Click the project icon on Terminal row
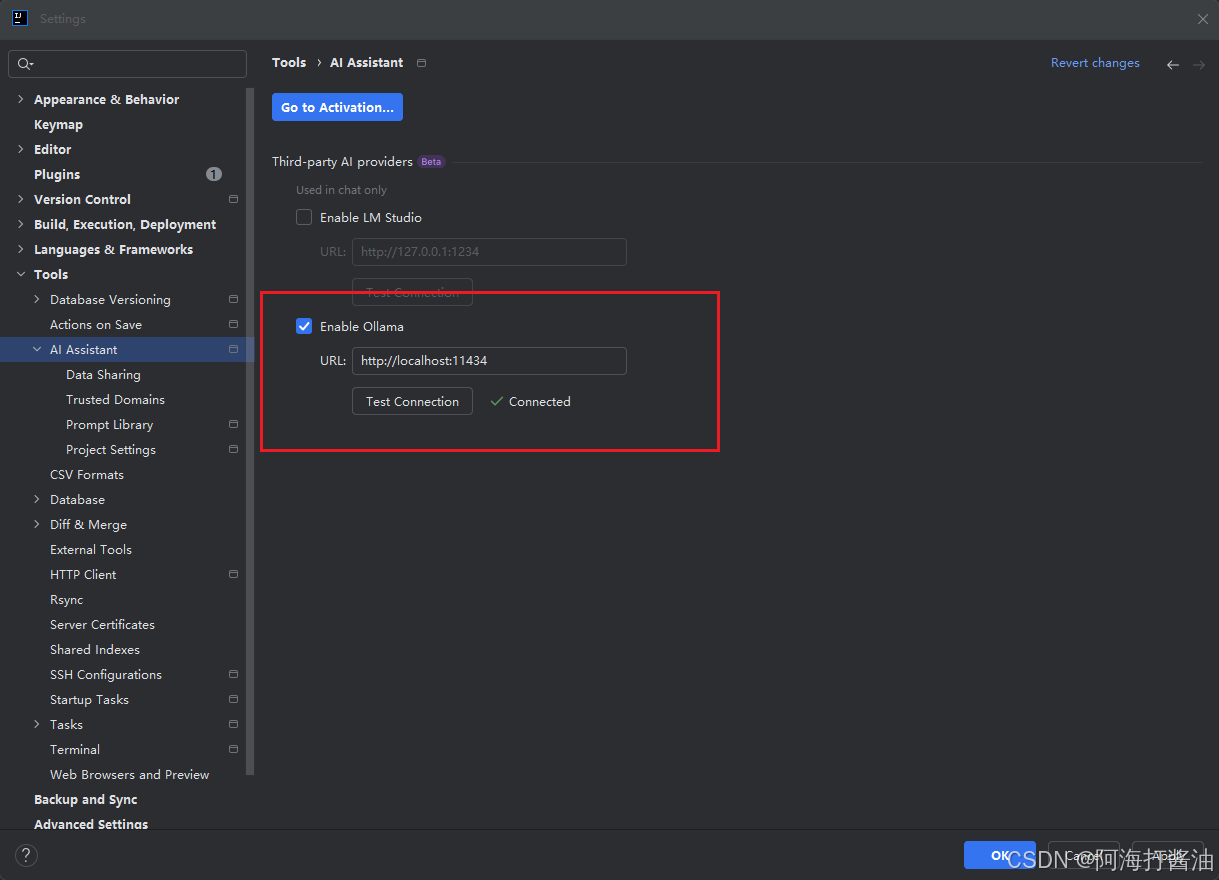This screenshot has width=1219, height=880. [x=233, y=749]
